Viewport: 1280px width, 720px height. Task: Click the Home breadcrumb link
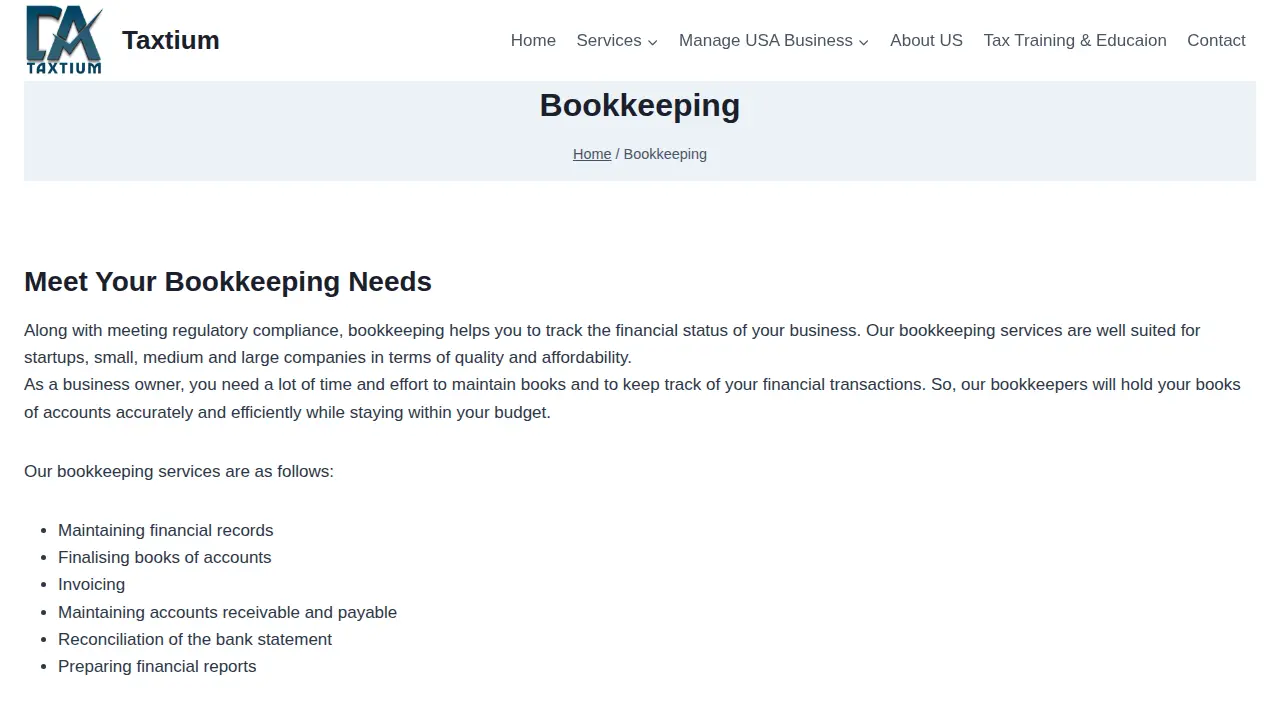coord(592,154)
